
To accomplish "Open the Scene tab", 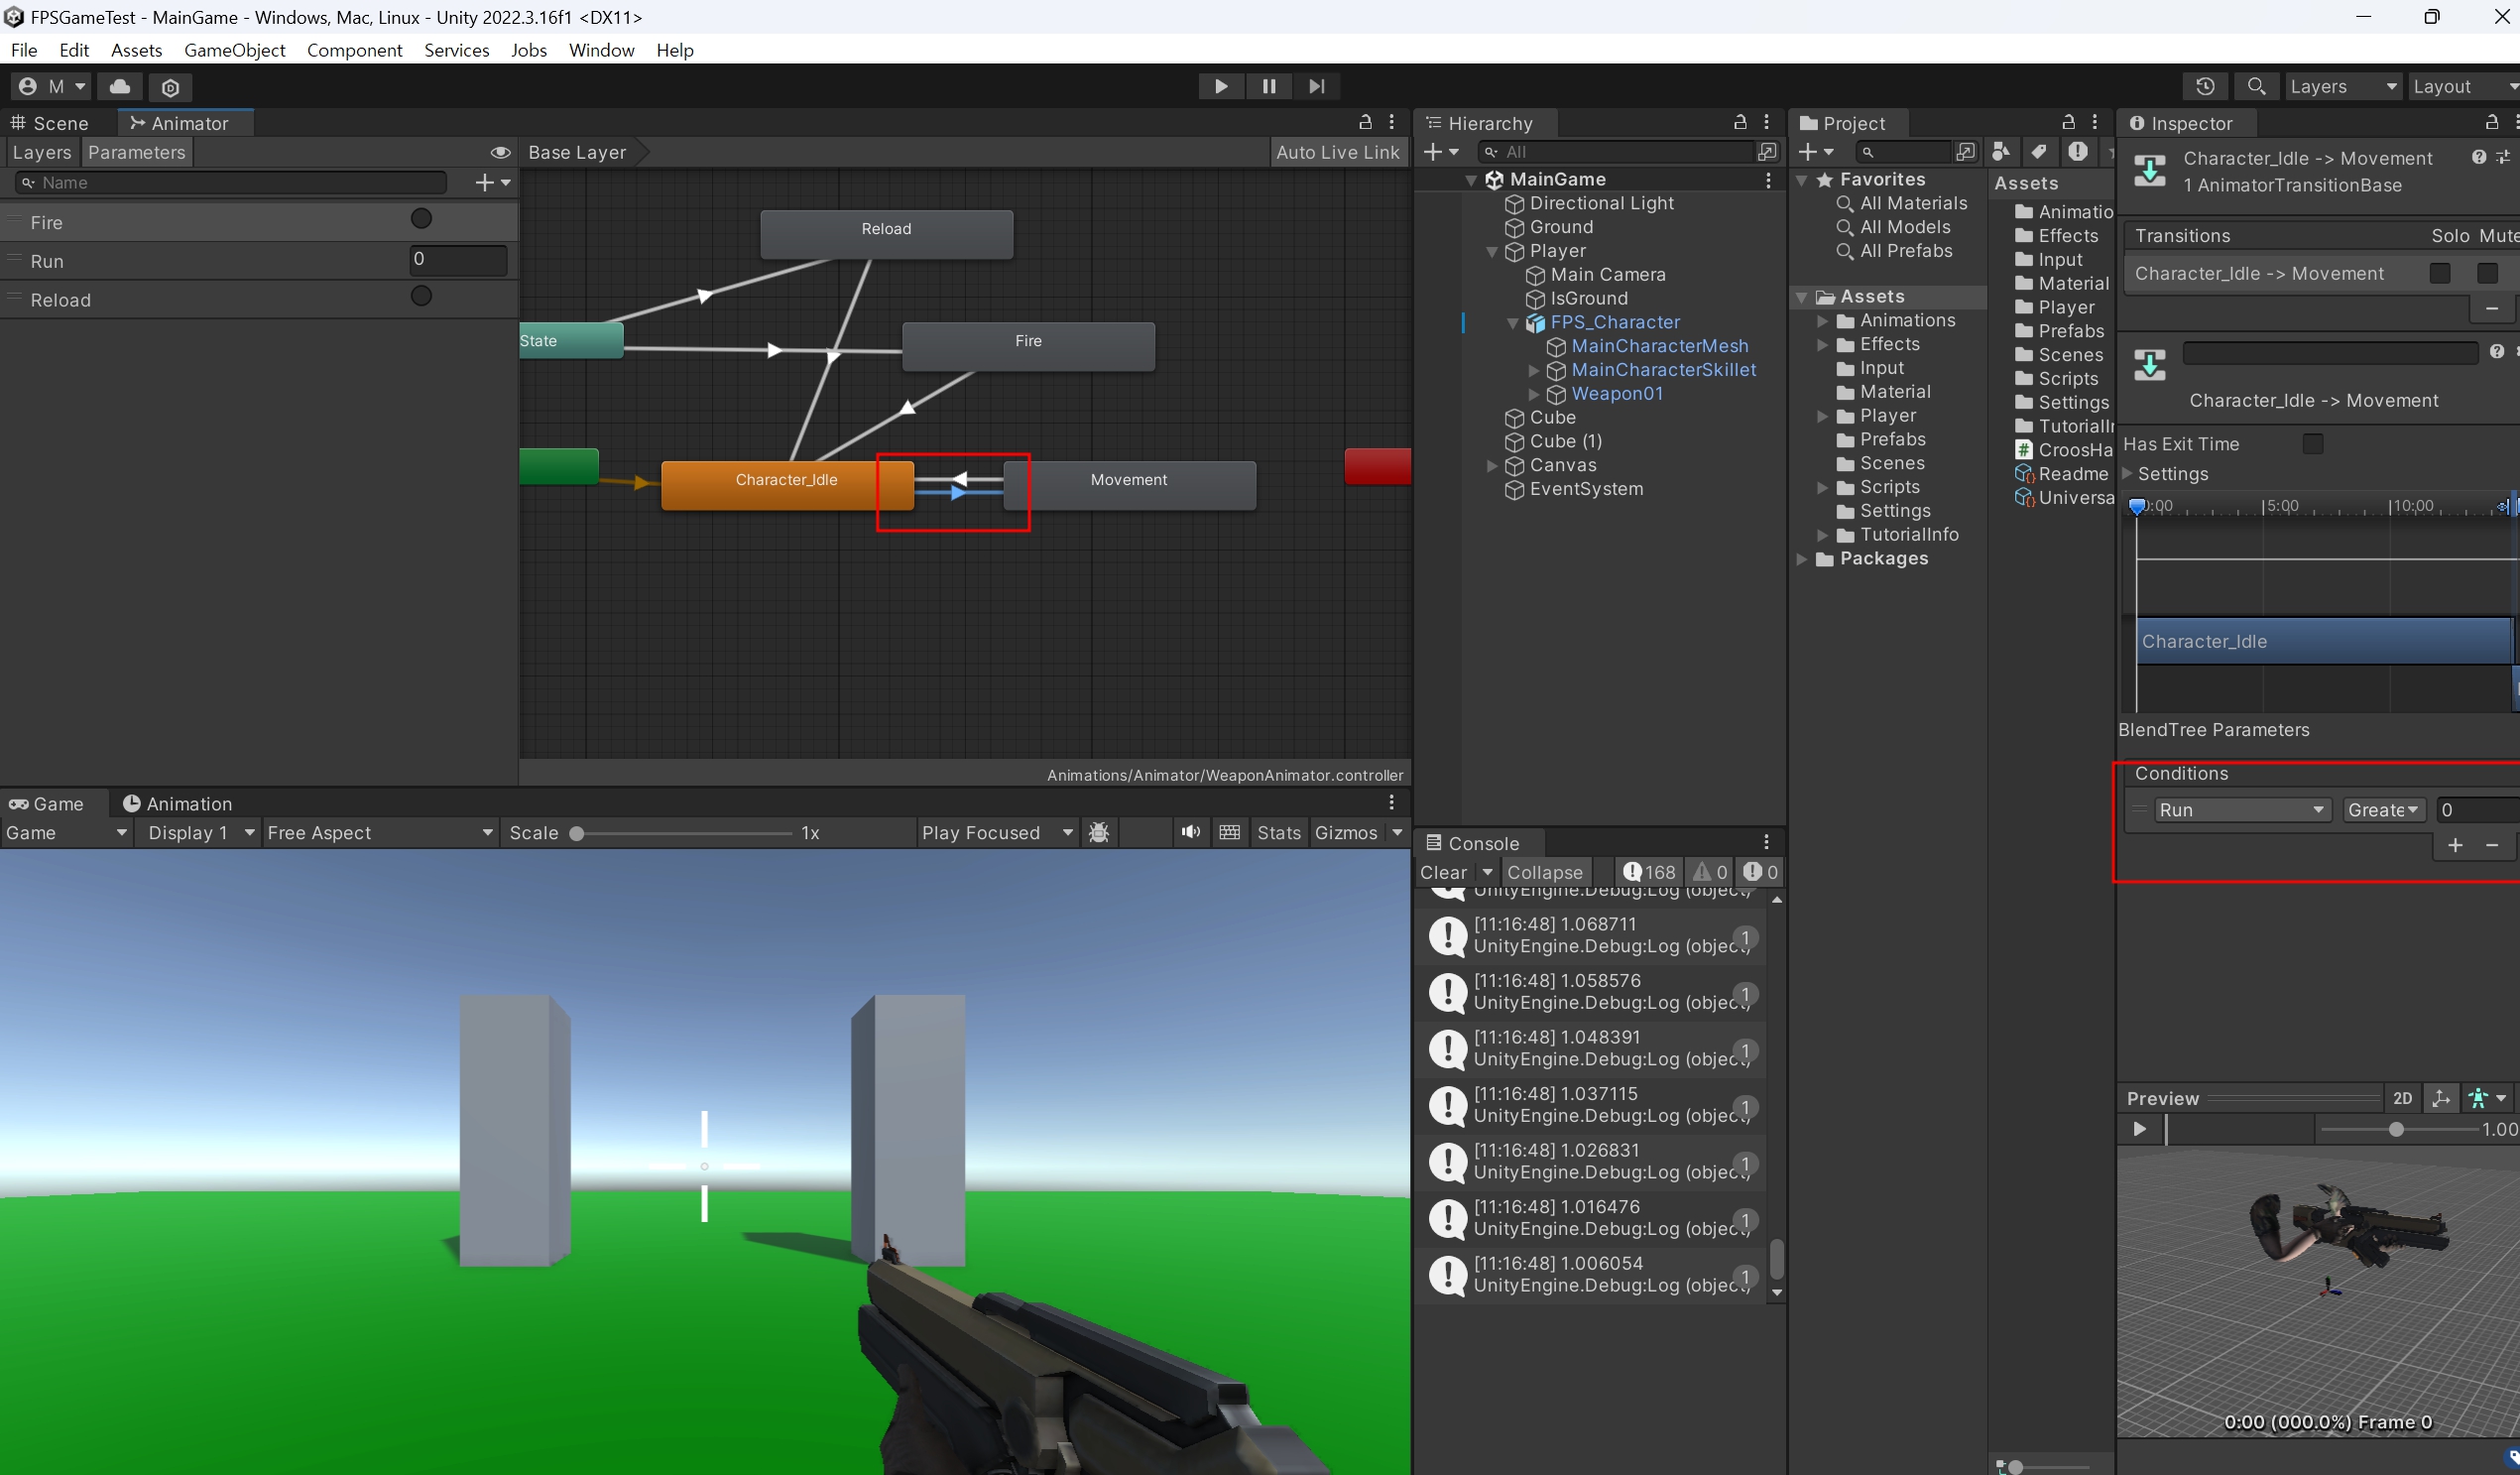I will (49, 123).
